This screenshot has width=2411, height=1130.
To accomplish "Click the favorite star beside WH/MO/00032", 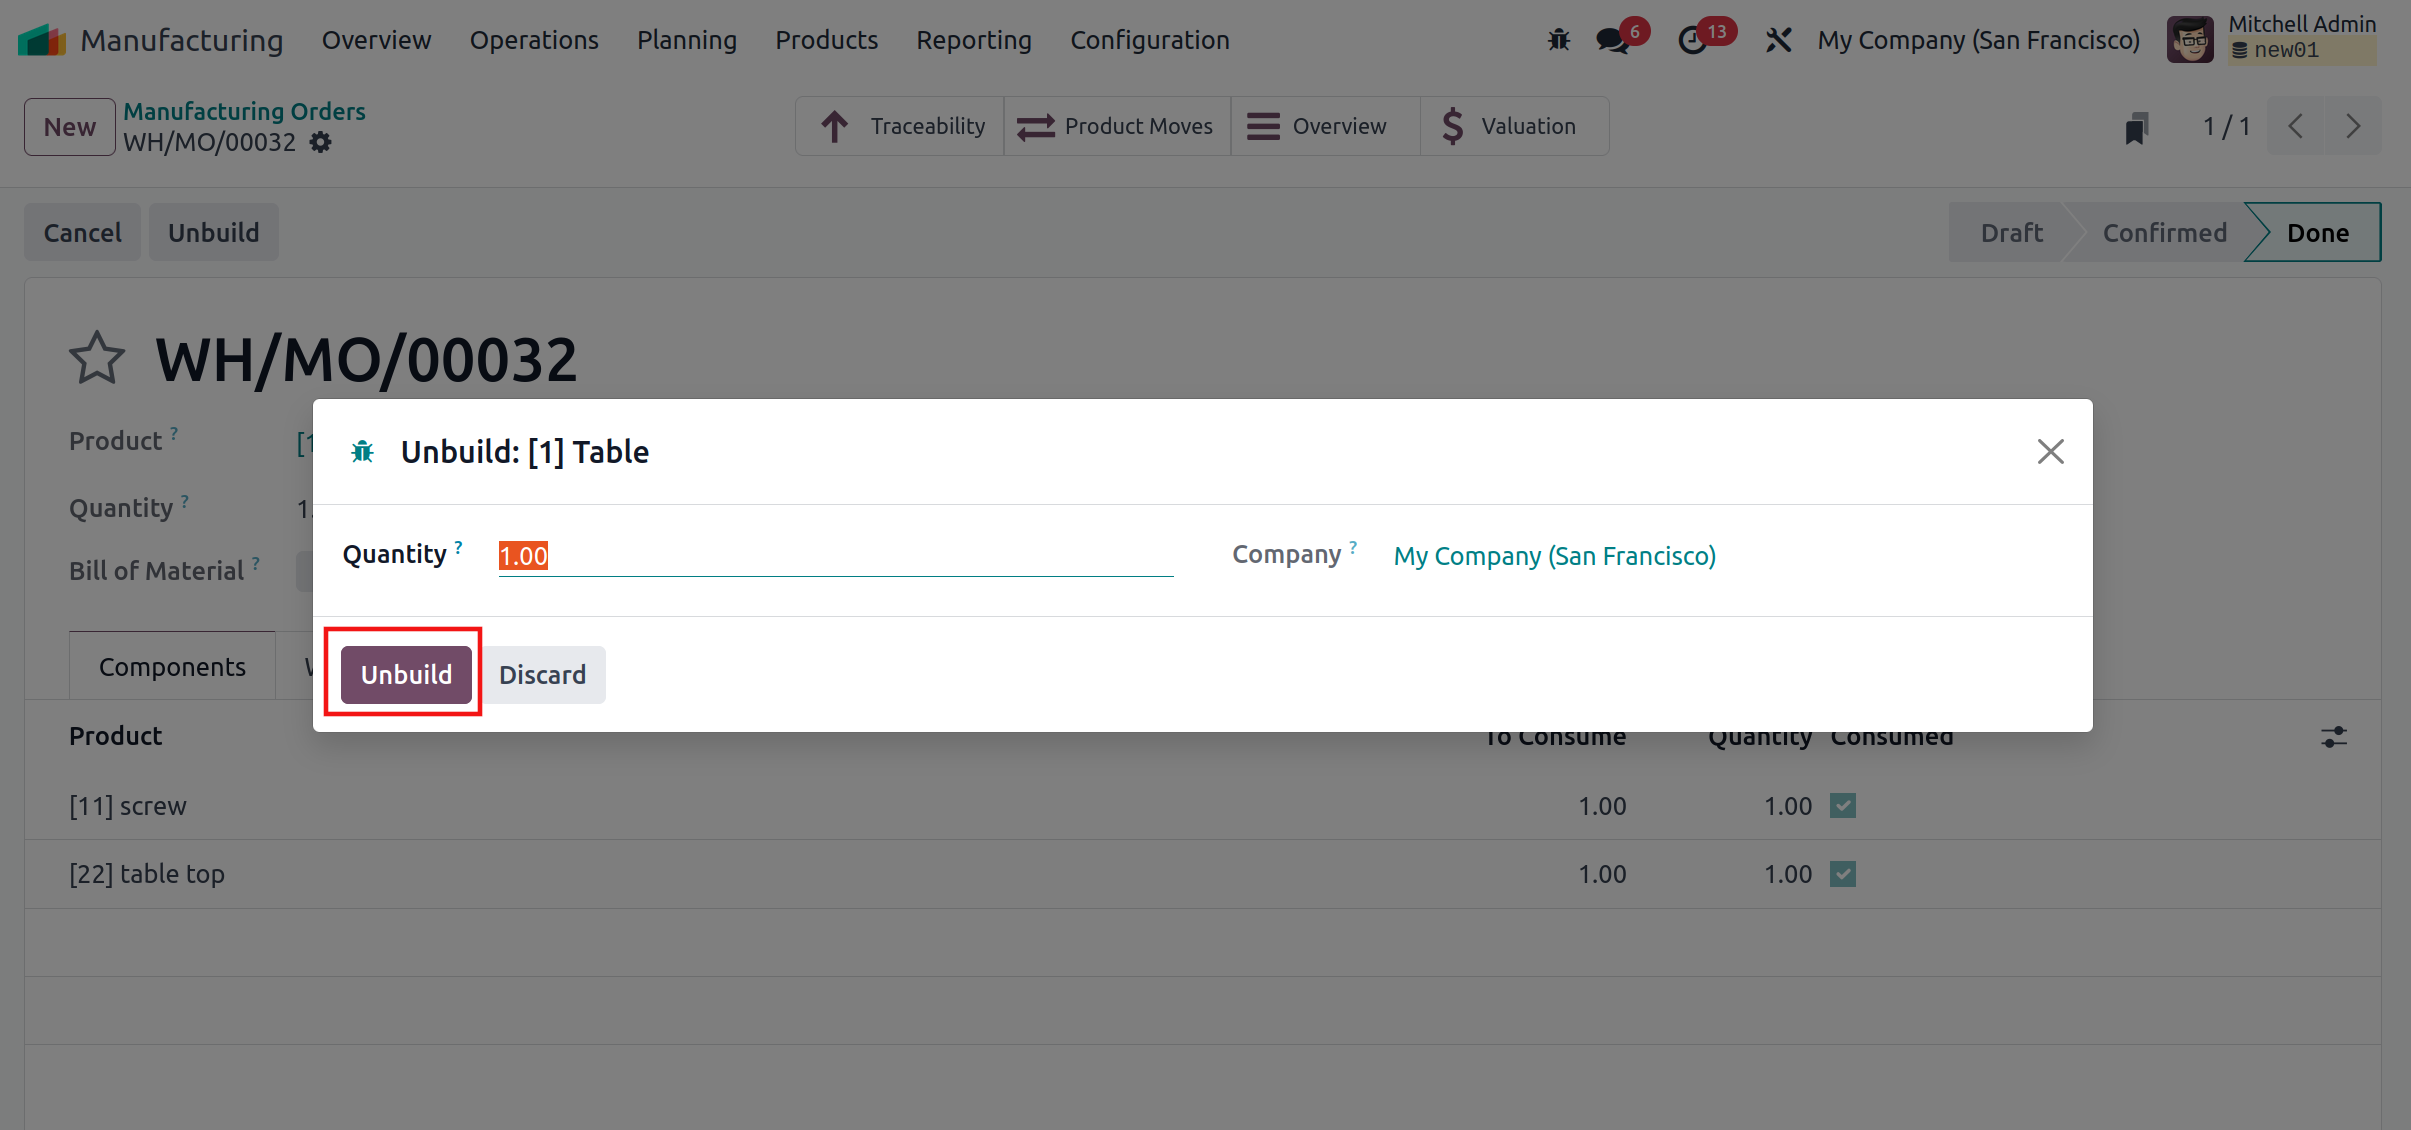I will [97, 359].
